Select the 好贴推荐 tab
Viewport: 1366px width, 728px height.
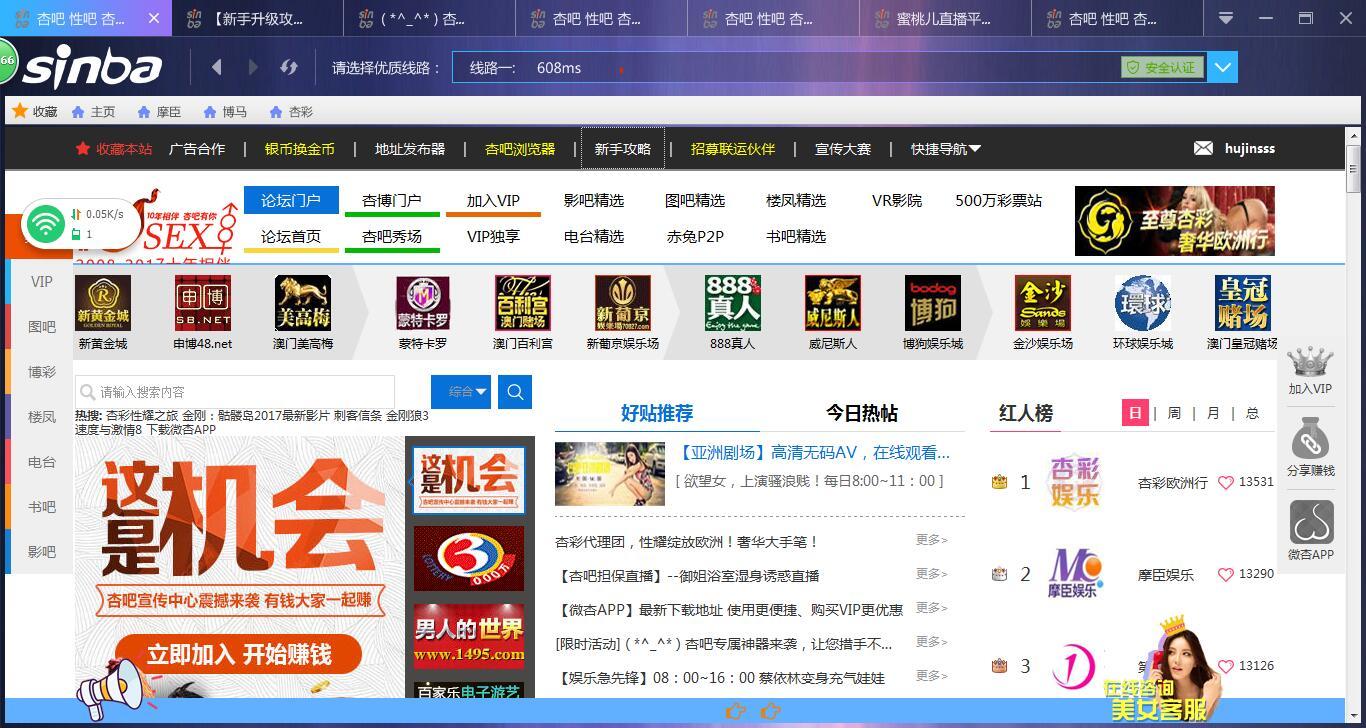657,413
